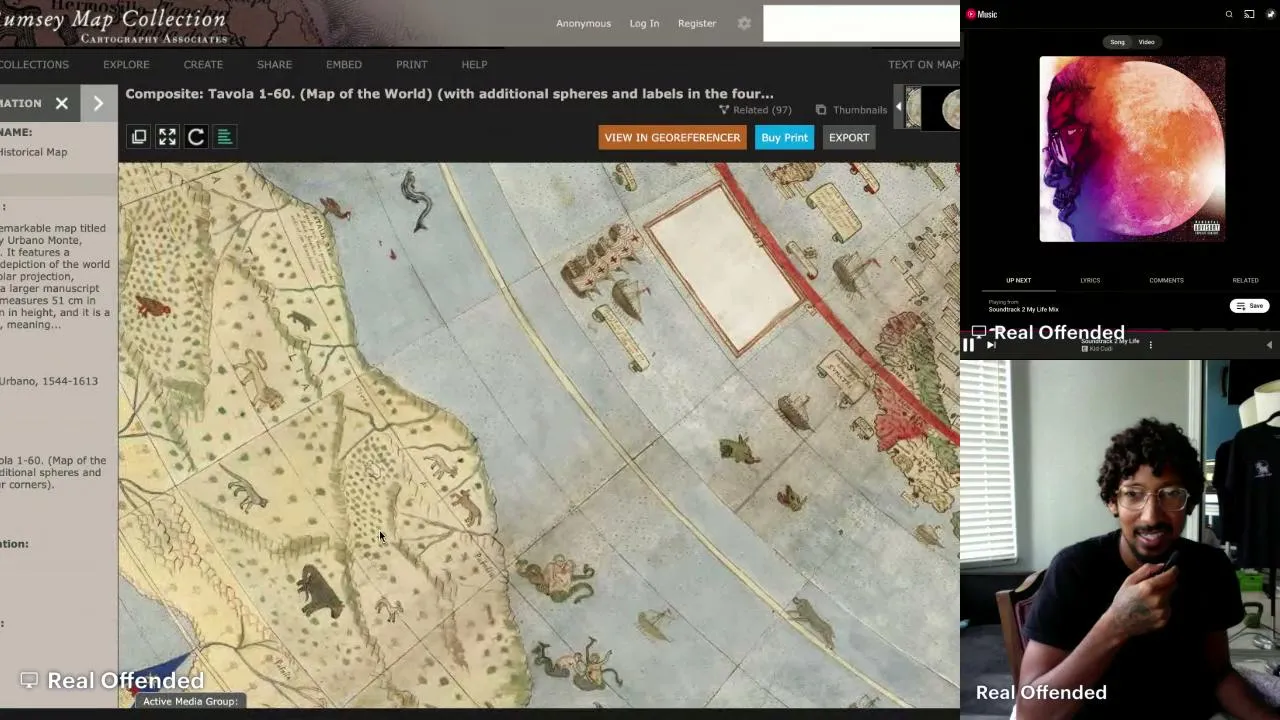Image resolution: width=1280 pixels, height=720 pixels.
Task: Open settings gear icon in header
Action: click(744, 23)
